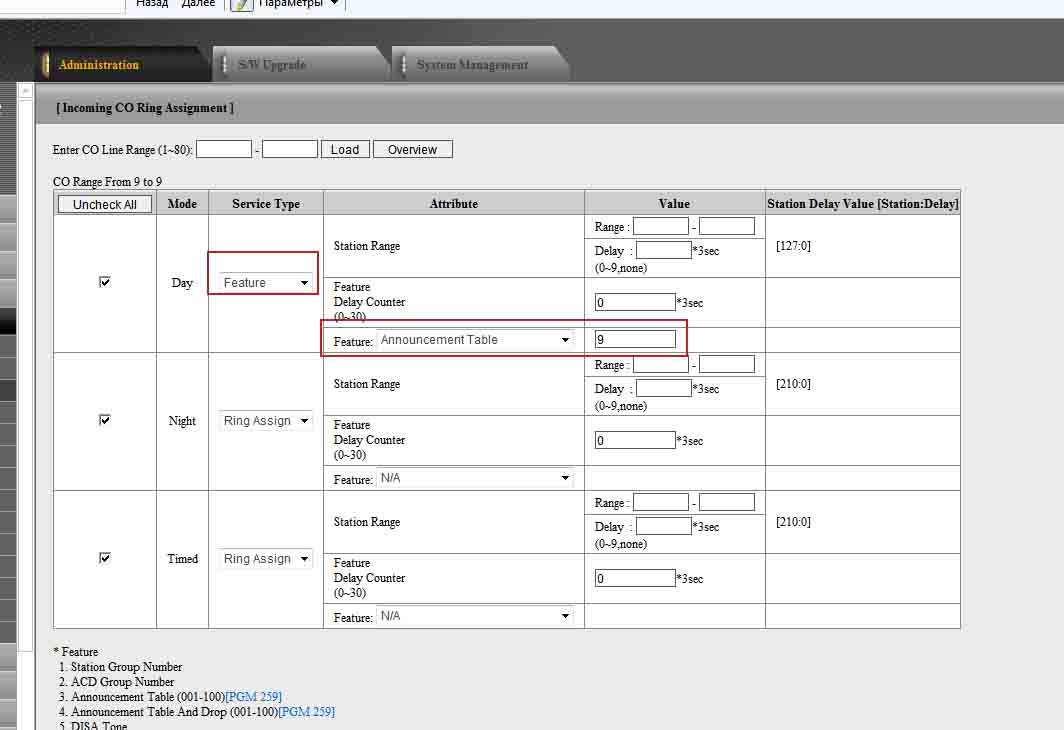Open the Announcement Table feature dropdown
The height and width of the screenshot is (730, 1064).
[x=474, y=340]
